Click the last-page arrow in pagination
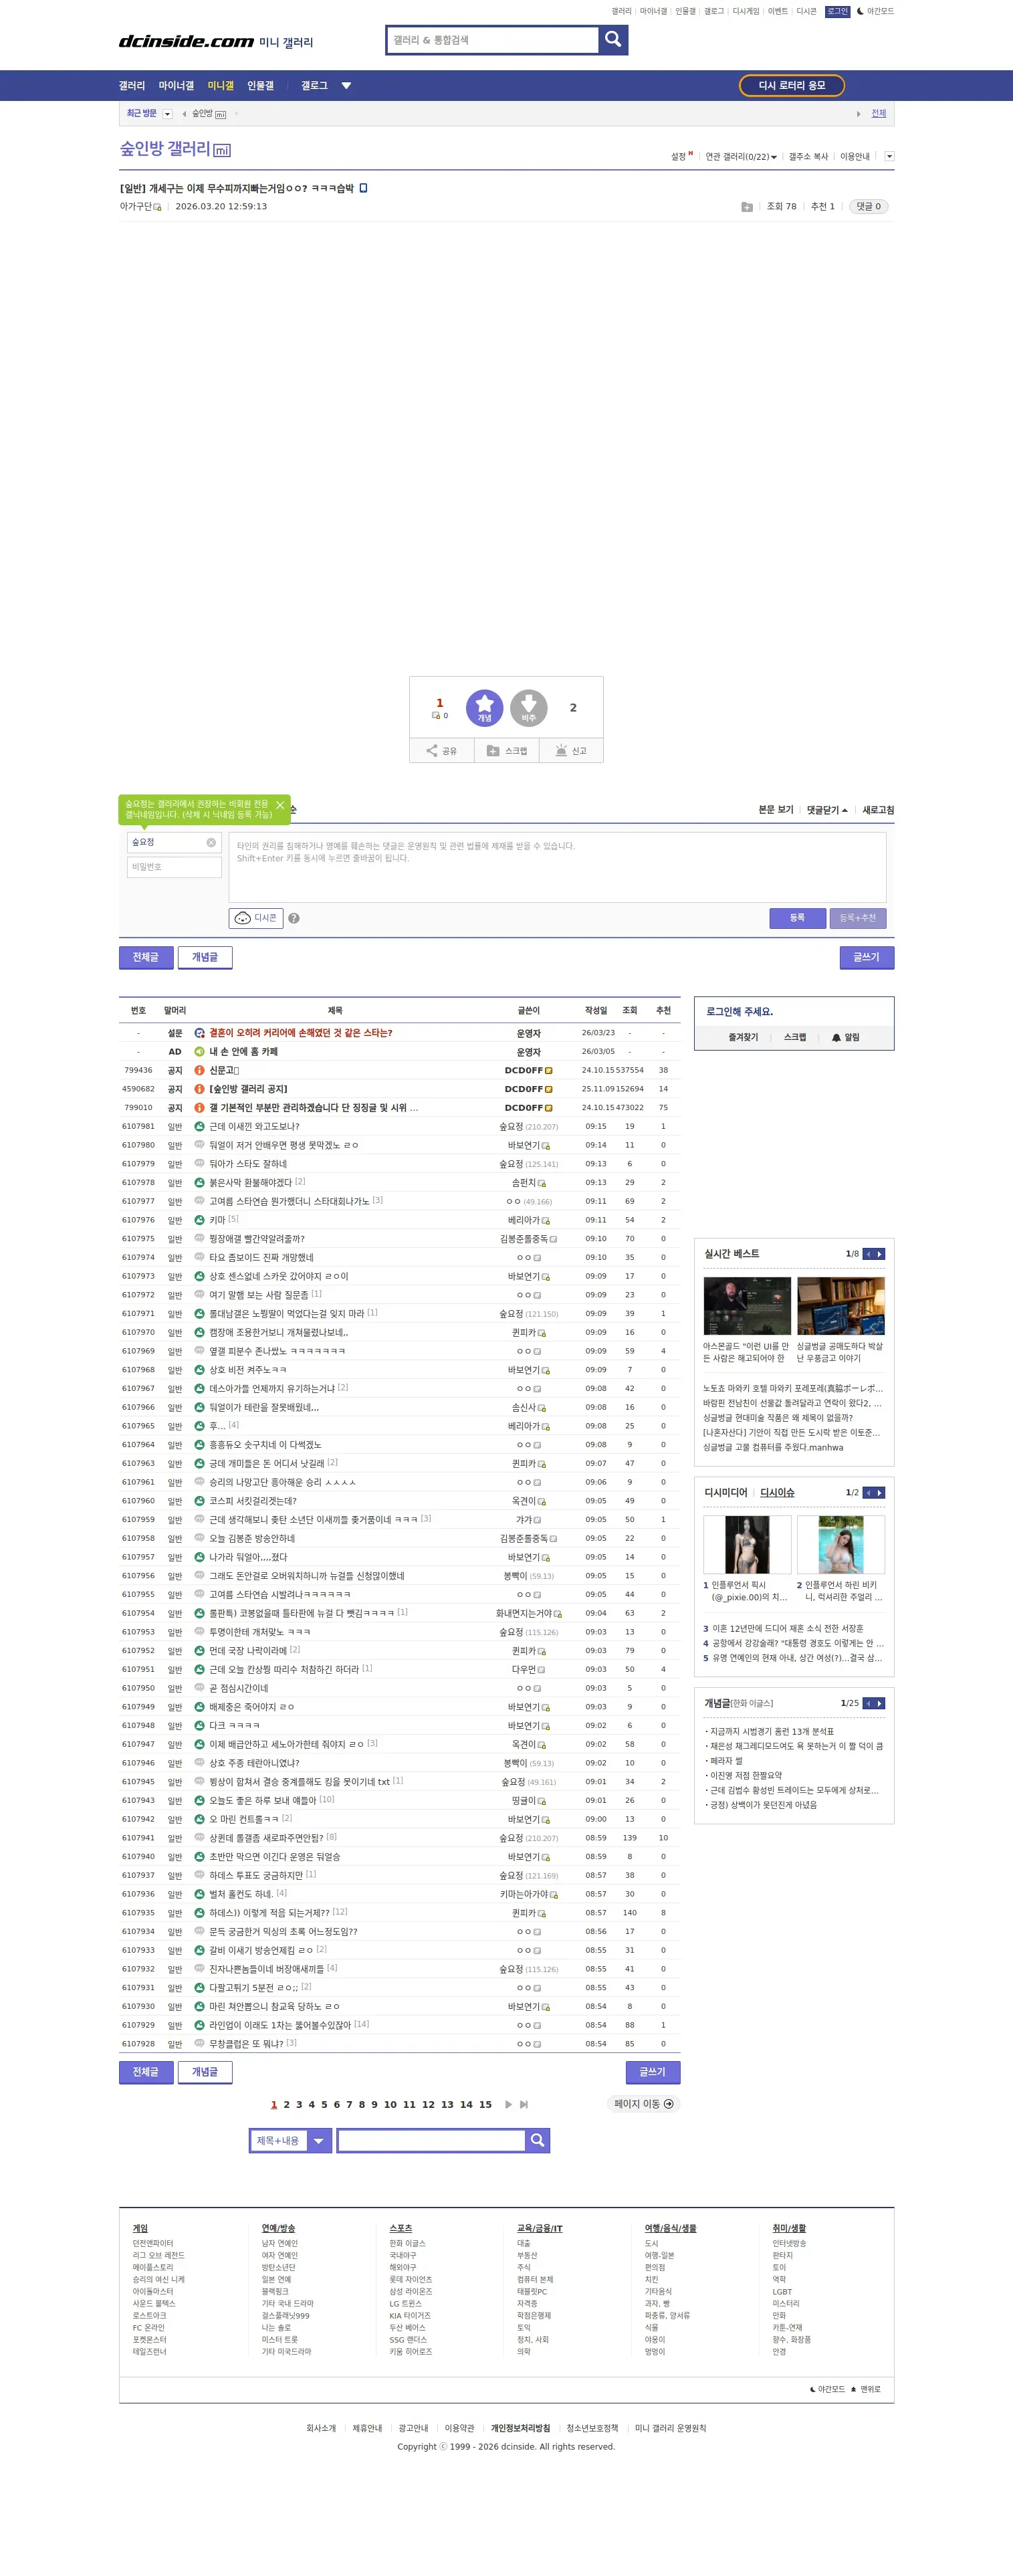The width and height of the screenshot is (1013, 2576). (x=524, y=2104)
